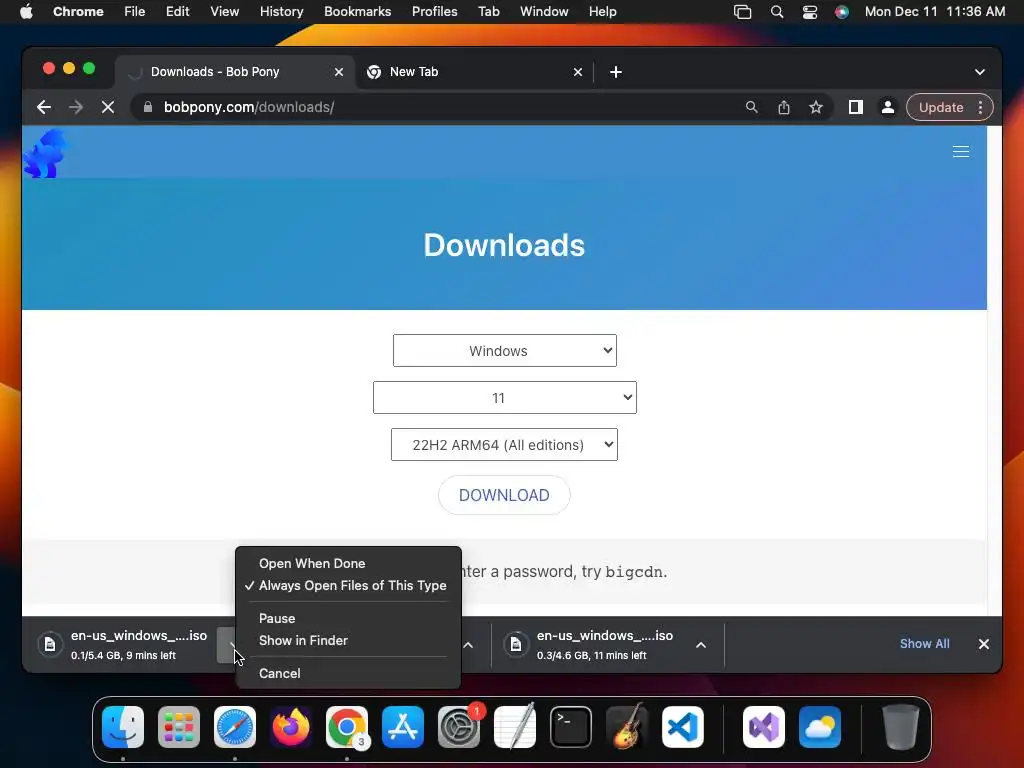Open System Settings from dock

point(458,727)
